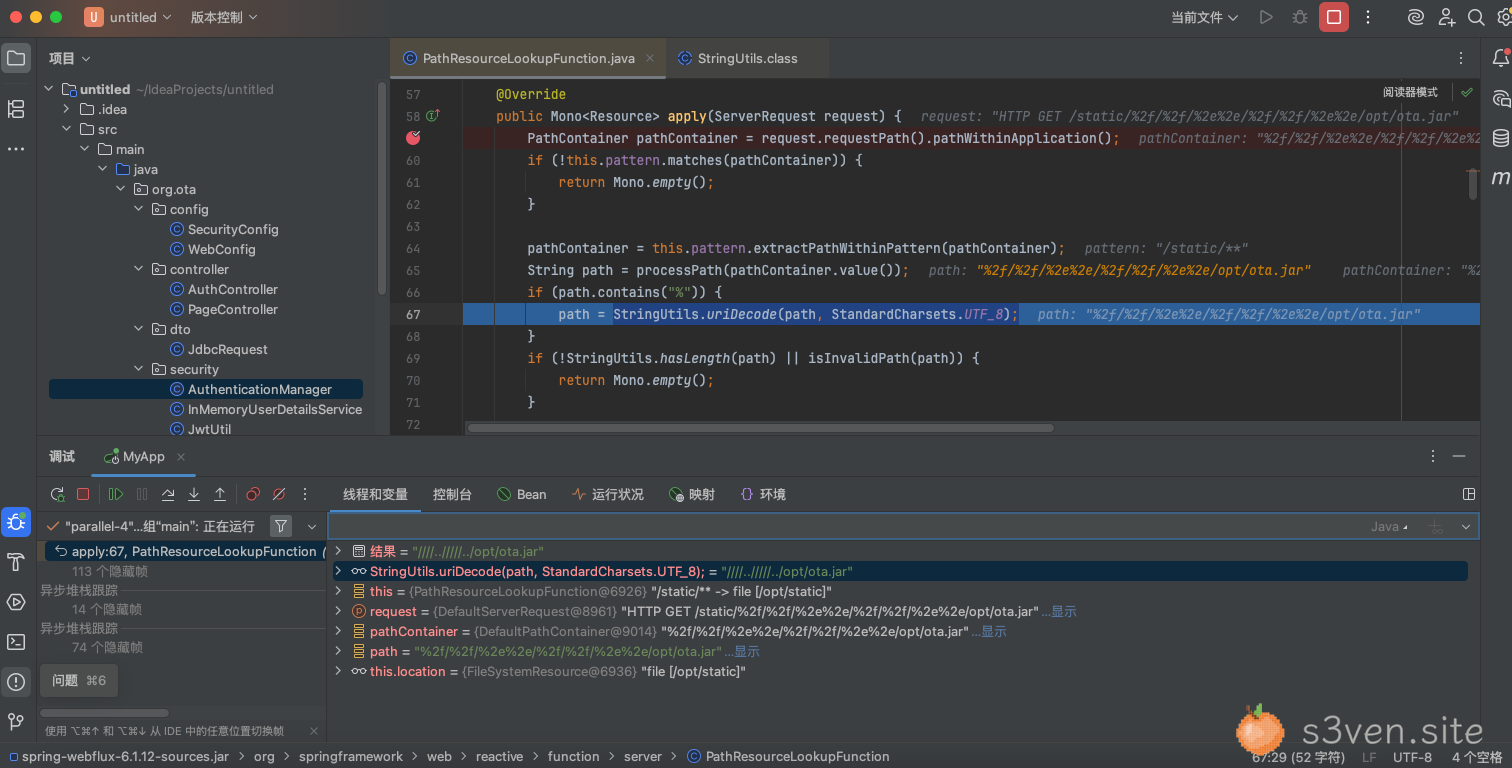Open the Structure tool window icon
This screenshot has height=768, width=1512.
(16, 109)
